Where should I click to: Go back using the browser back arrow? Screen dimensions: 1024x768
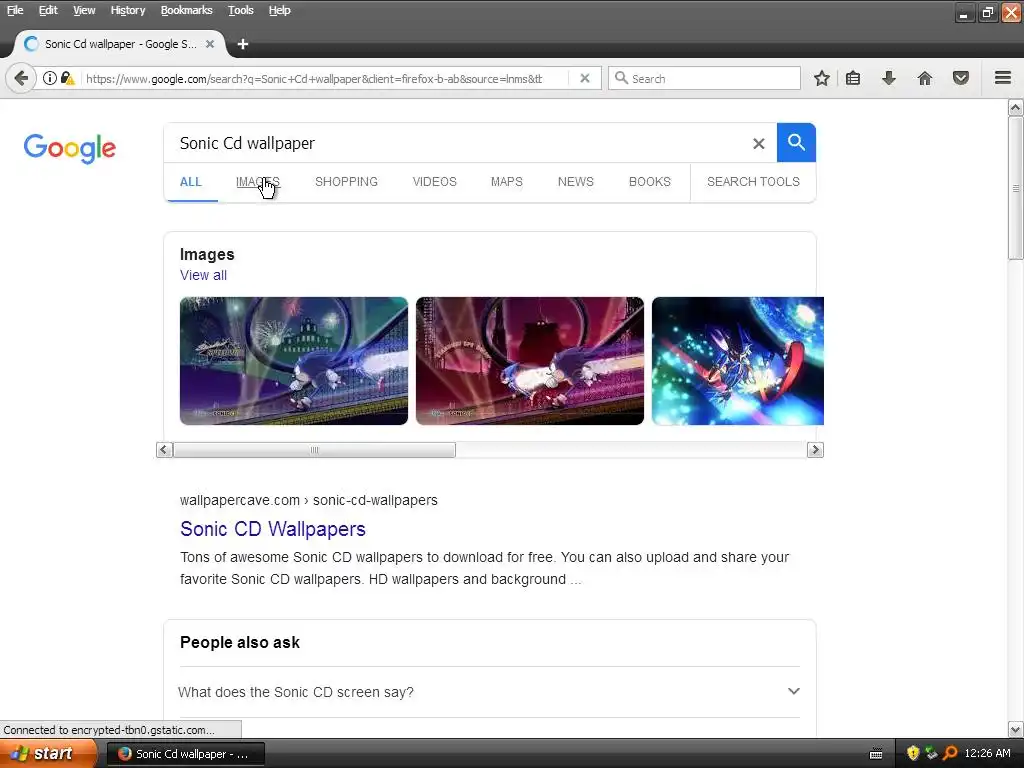[21, 78]
